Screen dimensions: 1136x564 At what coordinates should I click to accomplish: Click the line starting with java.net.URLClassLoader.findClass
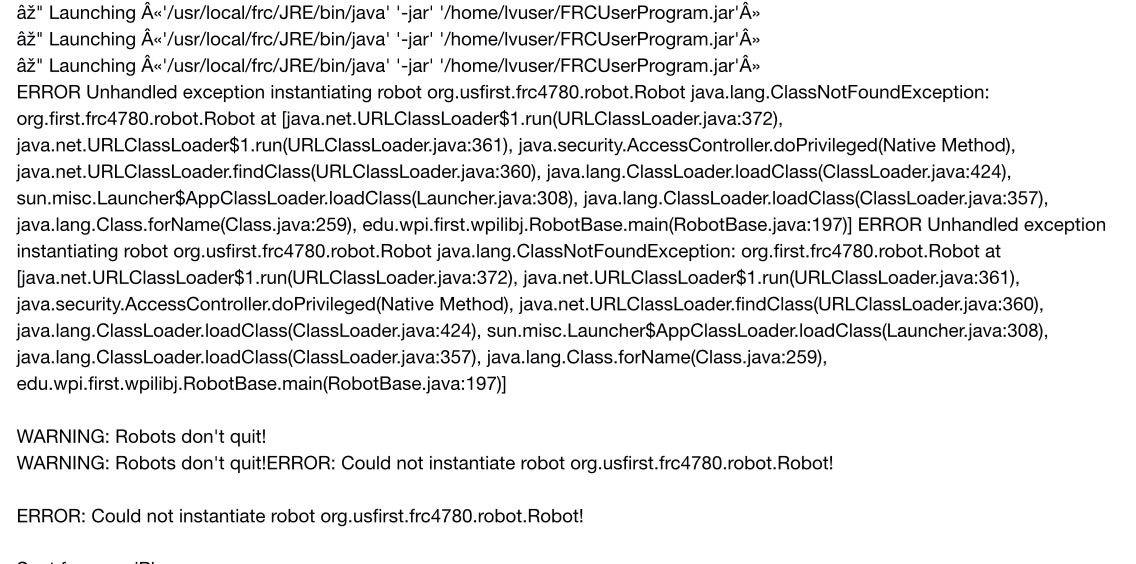point(514,172)
